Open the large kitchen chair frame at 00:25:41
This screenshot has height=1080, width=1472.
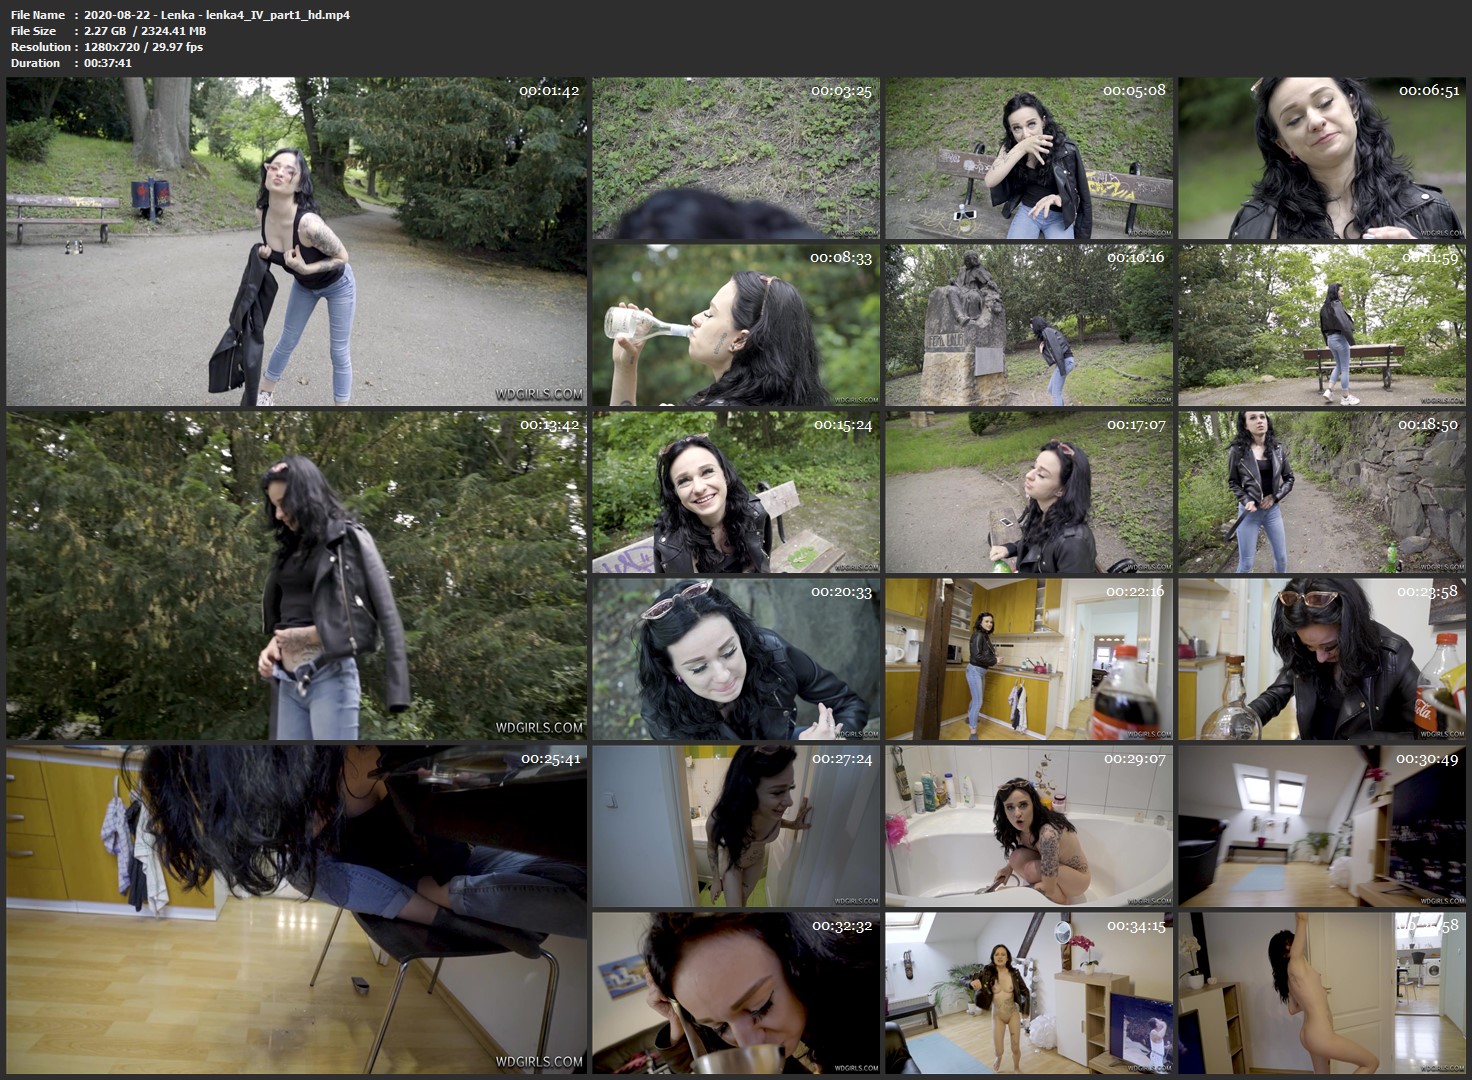coord(296,909)
